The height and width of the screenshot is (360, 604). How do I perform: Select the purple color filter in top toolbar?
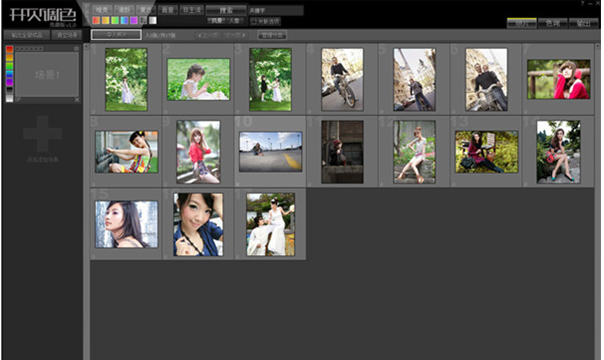pyautogui.click(x=134, y=20)
